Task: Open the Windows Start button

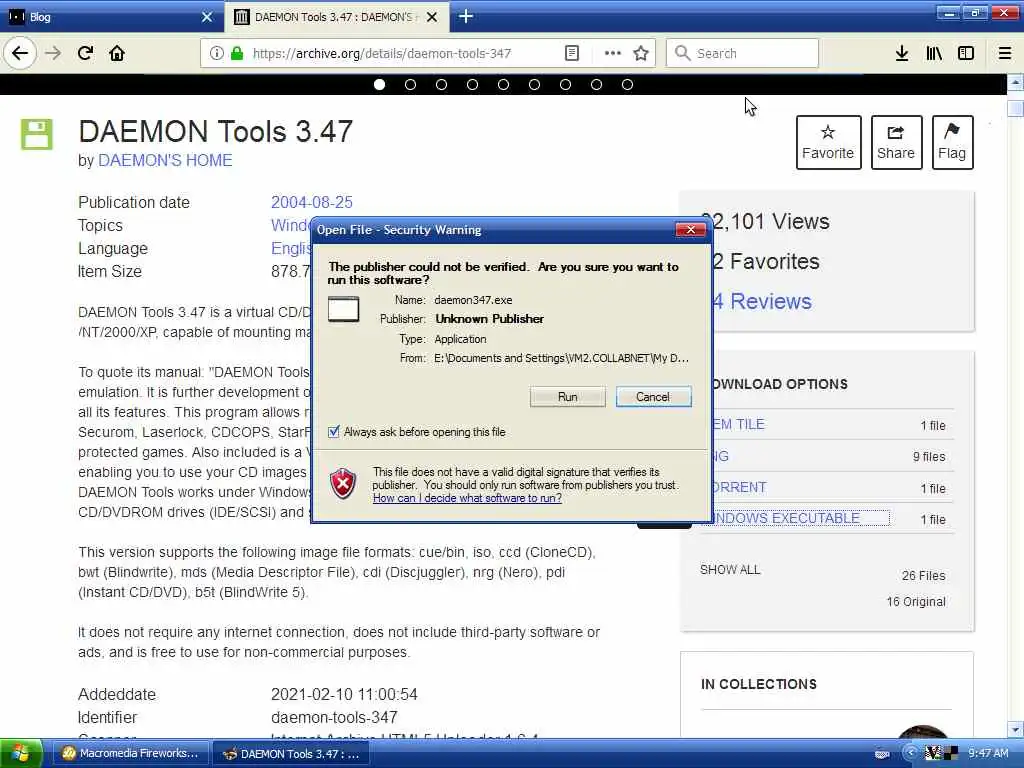Action: coord(22,754)
